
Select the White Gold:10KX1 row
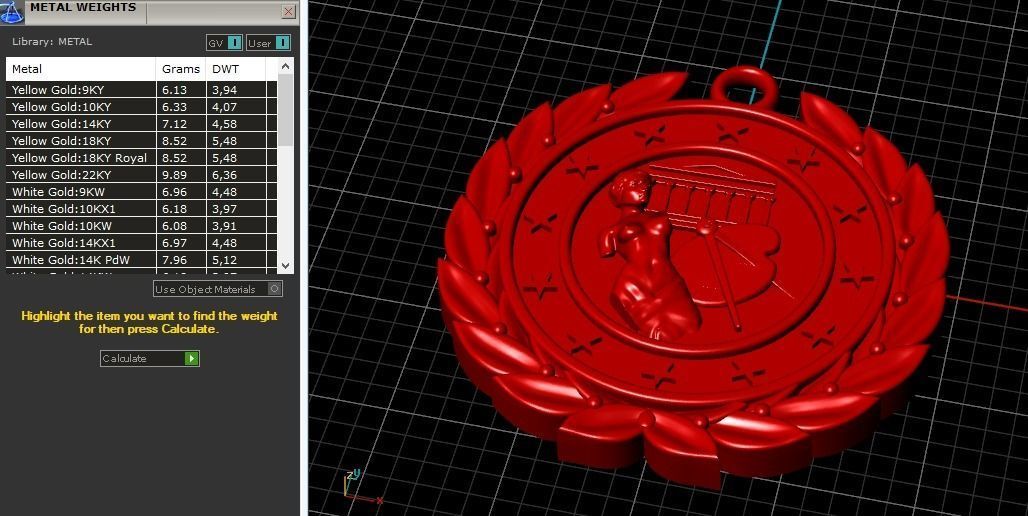coord(141,209)
